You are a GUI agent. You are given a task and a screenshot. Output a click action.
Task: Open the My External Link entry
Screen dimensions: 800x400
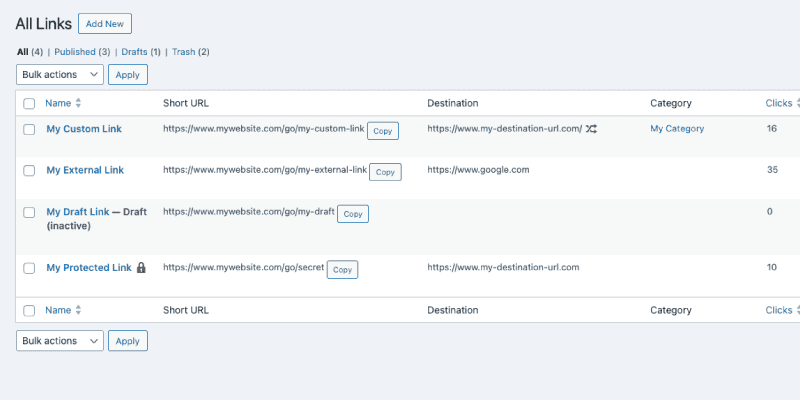[85, 170]
